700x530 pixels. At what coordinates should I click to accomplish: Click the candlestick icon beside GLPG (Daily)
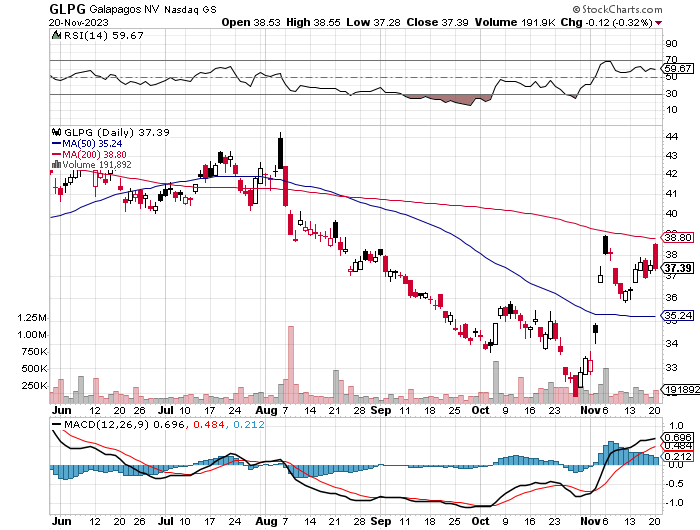[56, 132]
